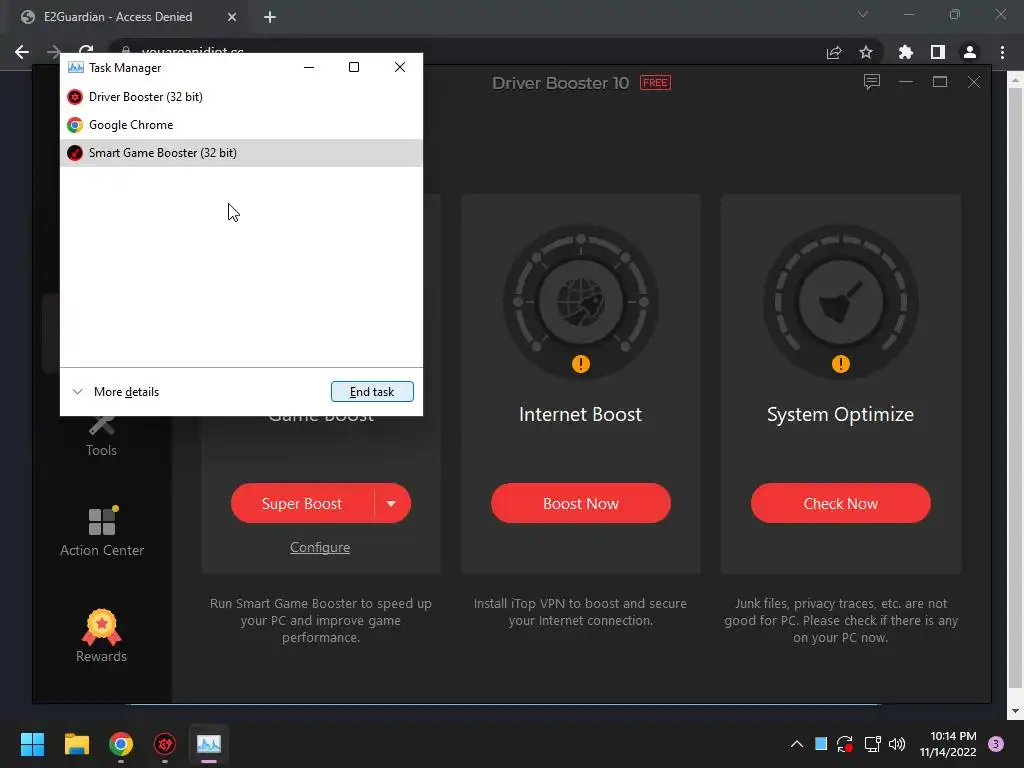Click the Chrome icon in Task Manager list
The image size is (1024, 768).
pos(75,125)
